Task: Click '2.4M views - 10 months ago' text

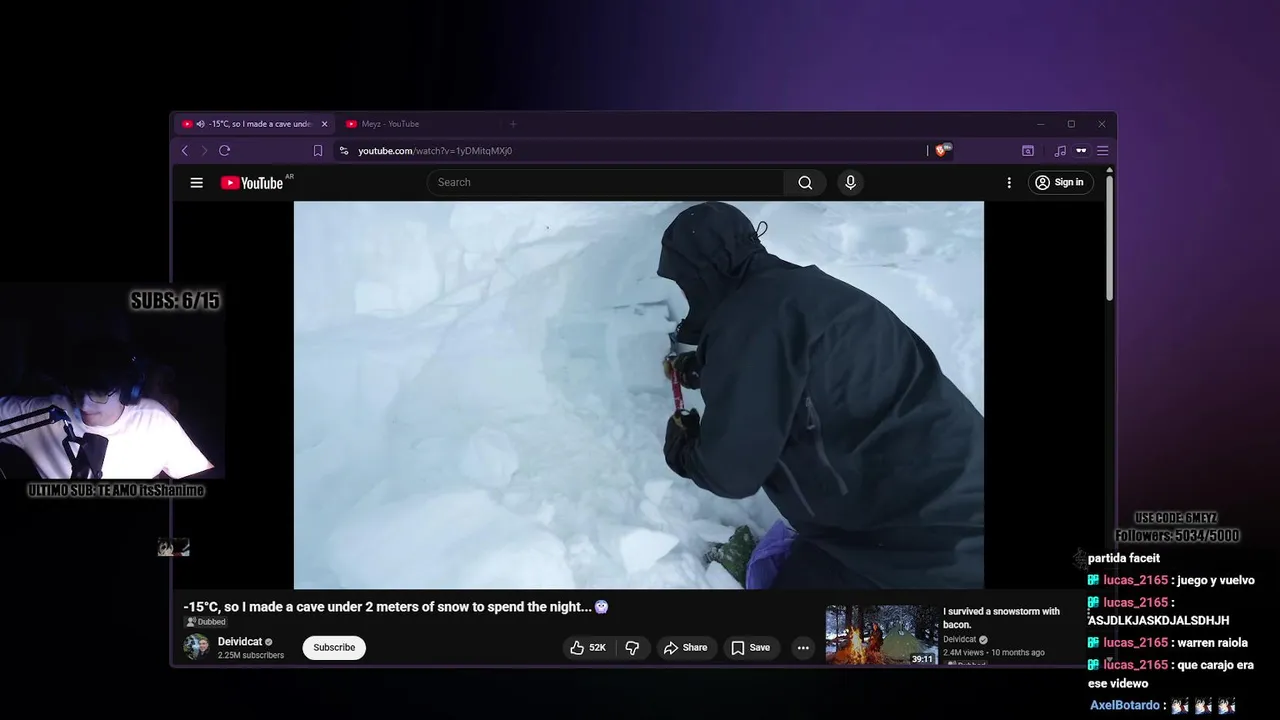Action: click(994, 652)
